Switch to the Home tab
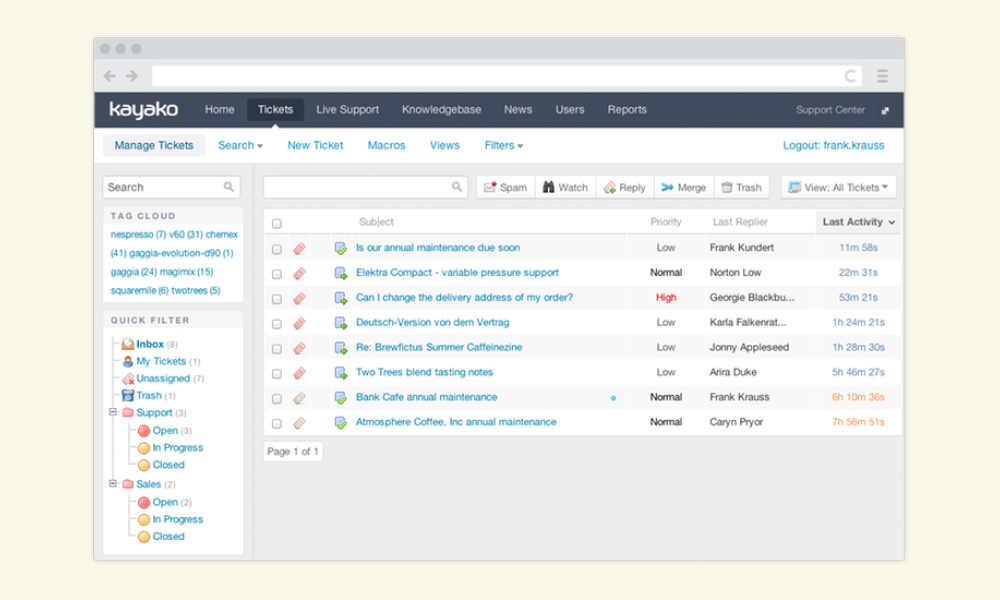 pos(219,110)
